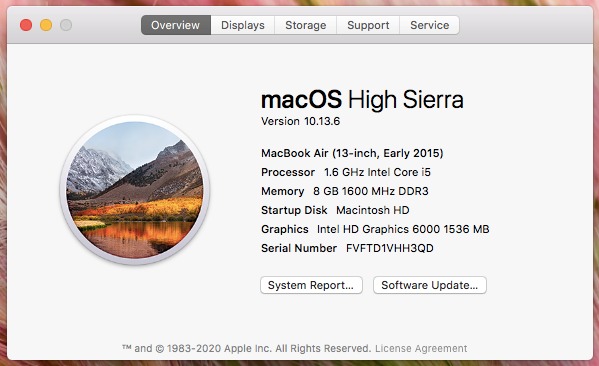Open the Displays tab

coord(243,25)
